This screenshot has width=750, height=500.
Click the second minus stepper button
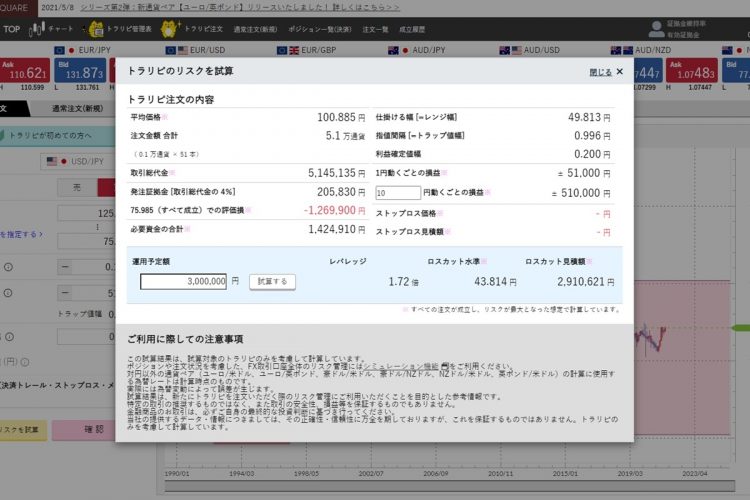pos(65,292)
